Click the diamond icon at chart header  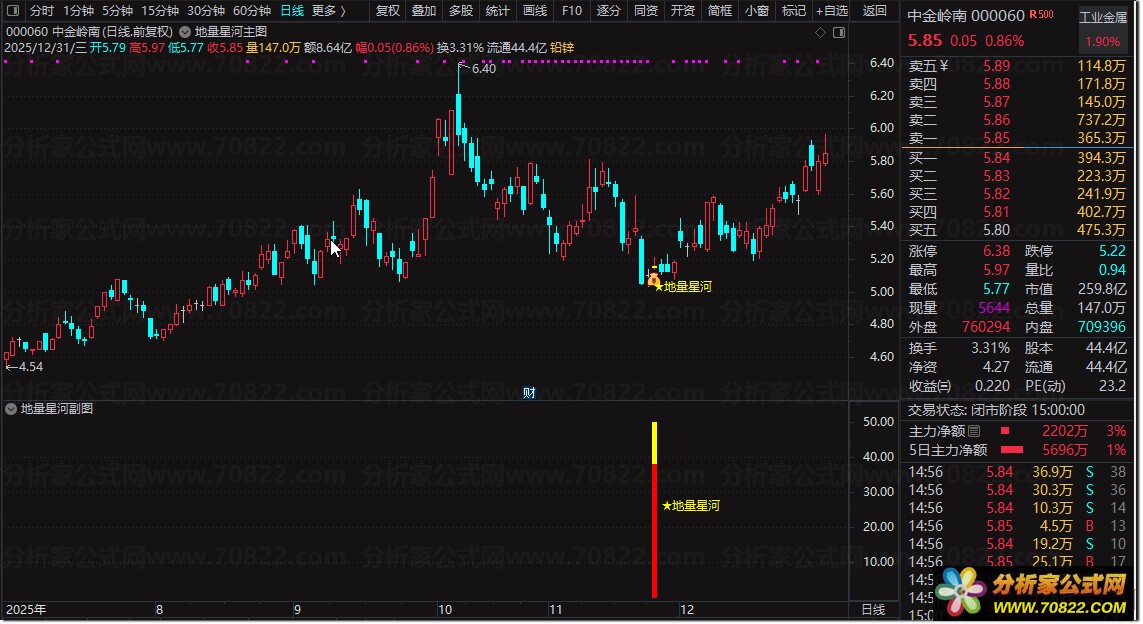pos(820,32)
